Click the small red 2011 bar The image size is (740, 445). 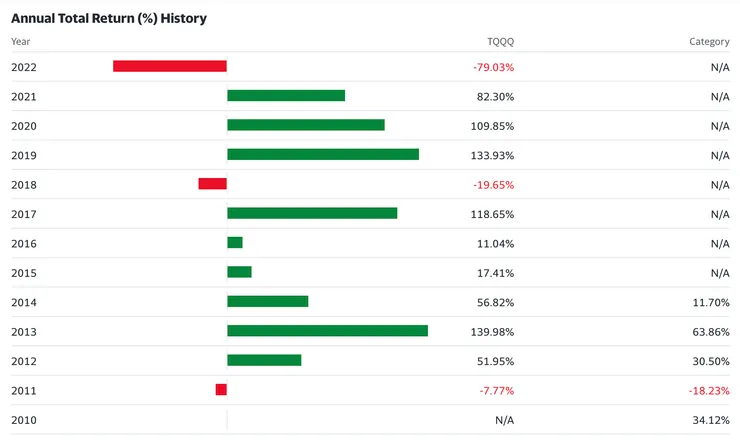pyautogui.click(x=221, y=390)
